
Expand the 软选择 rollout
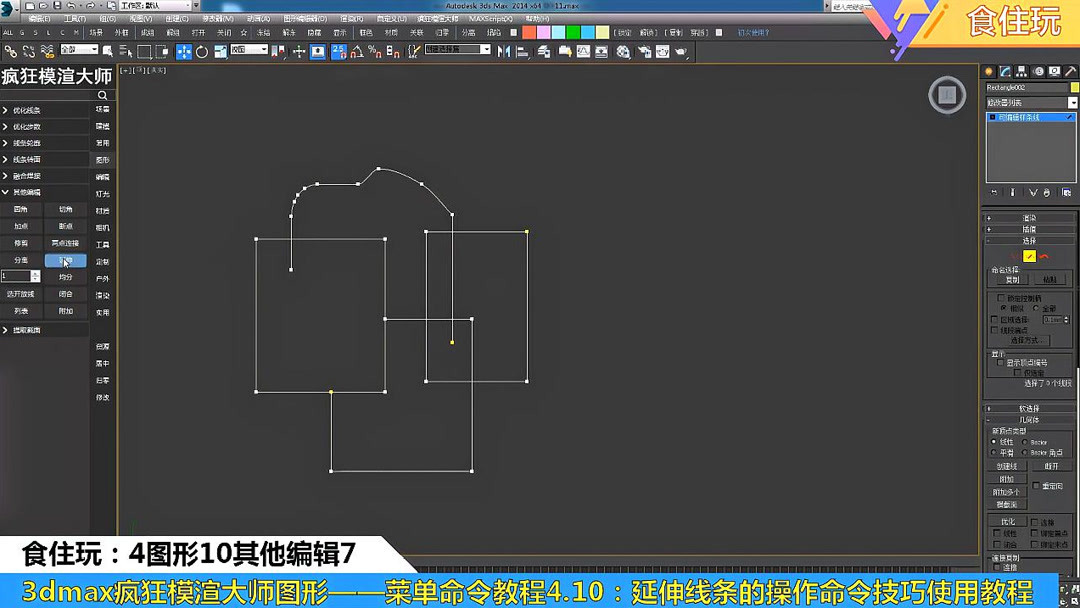click(1029, 409)
